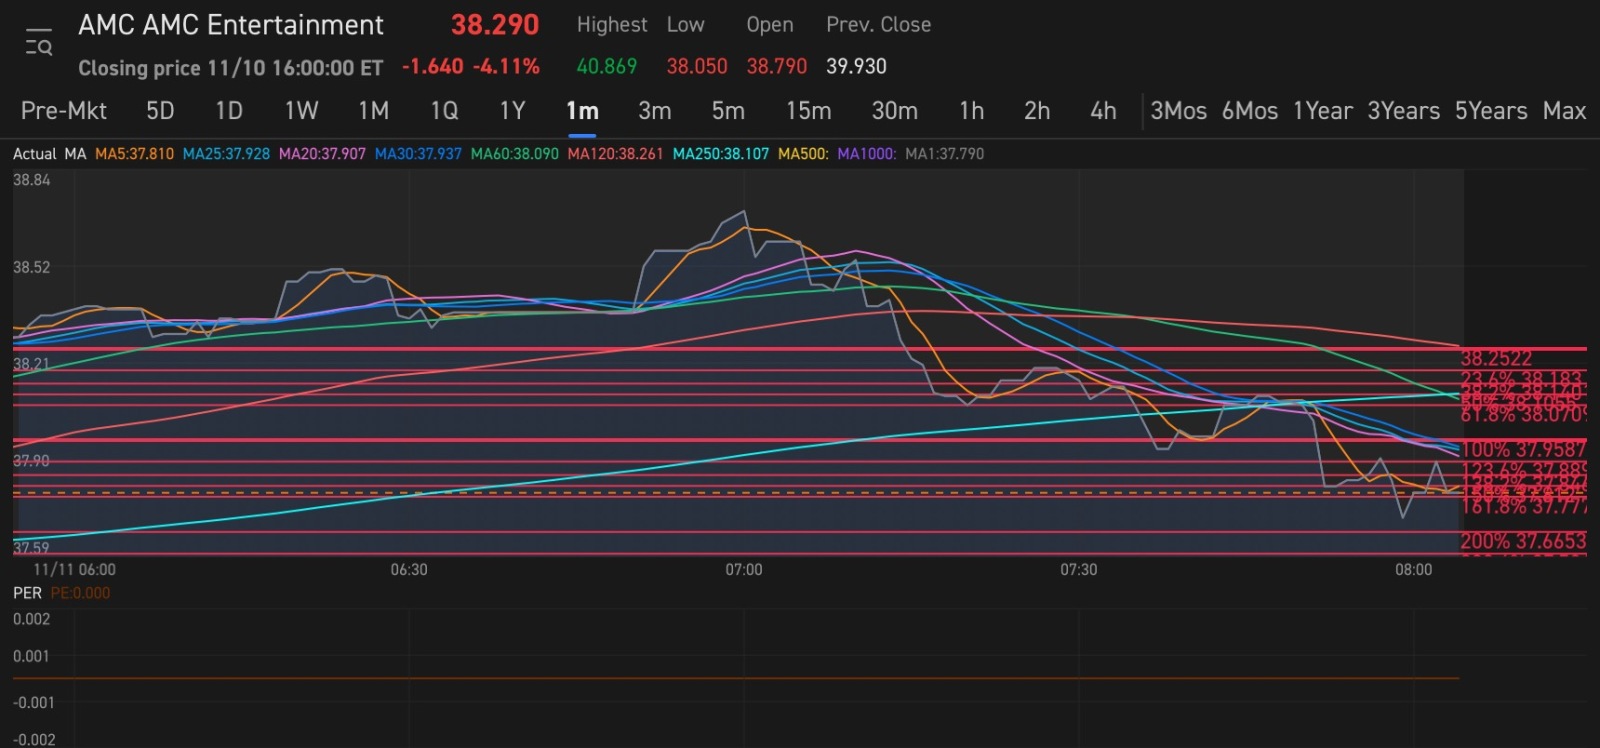1600x748 pixels.
Task: Click the Prev. Close value 39.930
Action: [856, 66]
